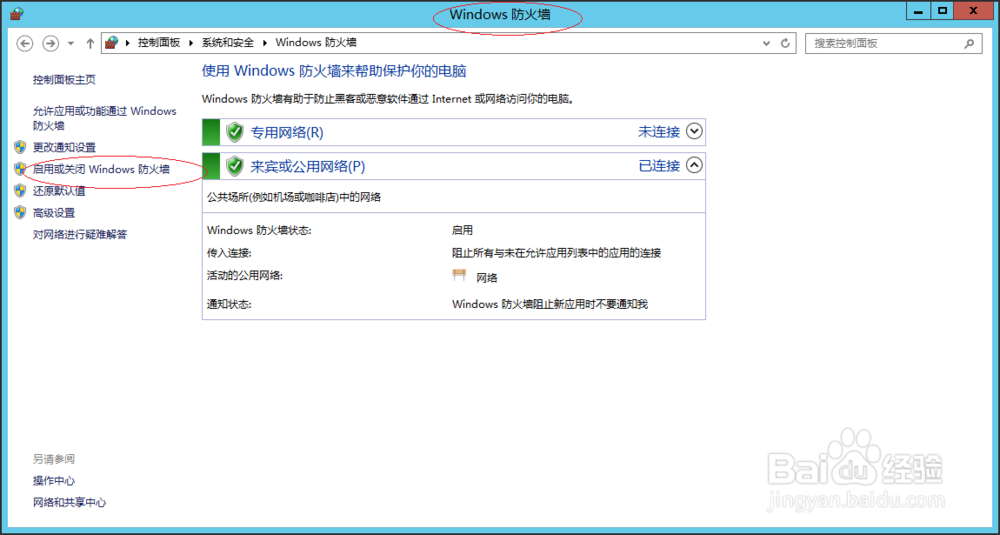This screenshot has height=535, width=1000.
Task: Close the Windows 防火墙 window
Action: point(974,11)
